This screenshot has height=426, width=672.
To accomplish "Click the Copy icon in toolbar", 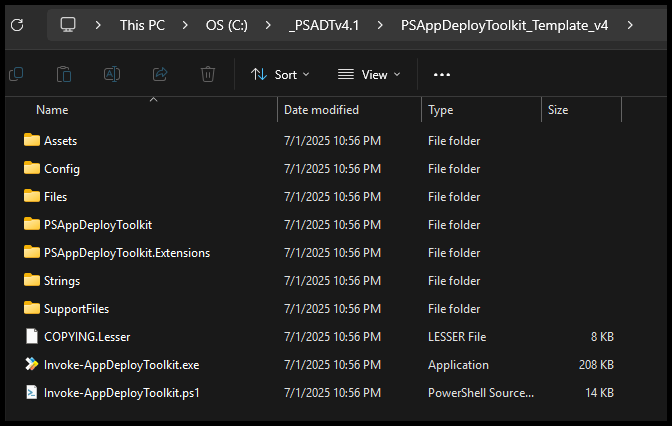I will [16, 74].
